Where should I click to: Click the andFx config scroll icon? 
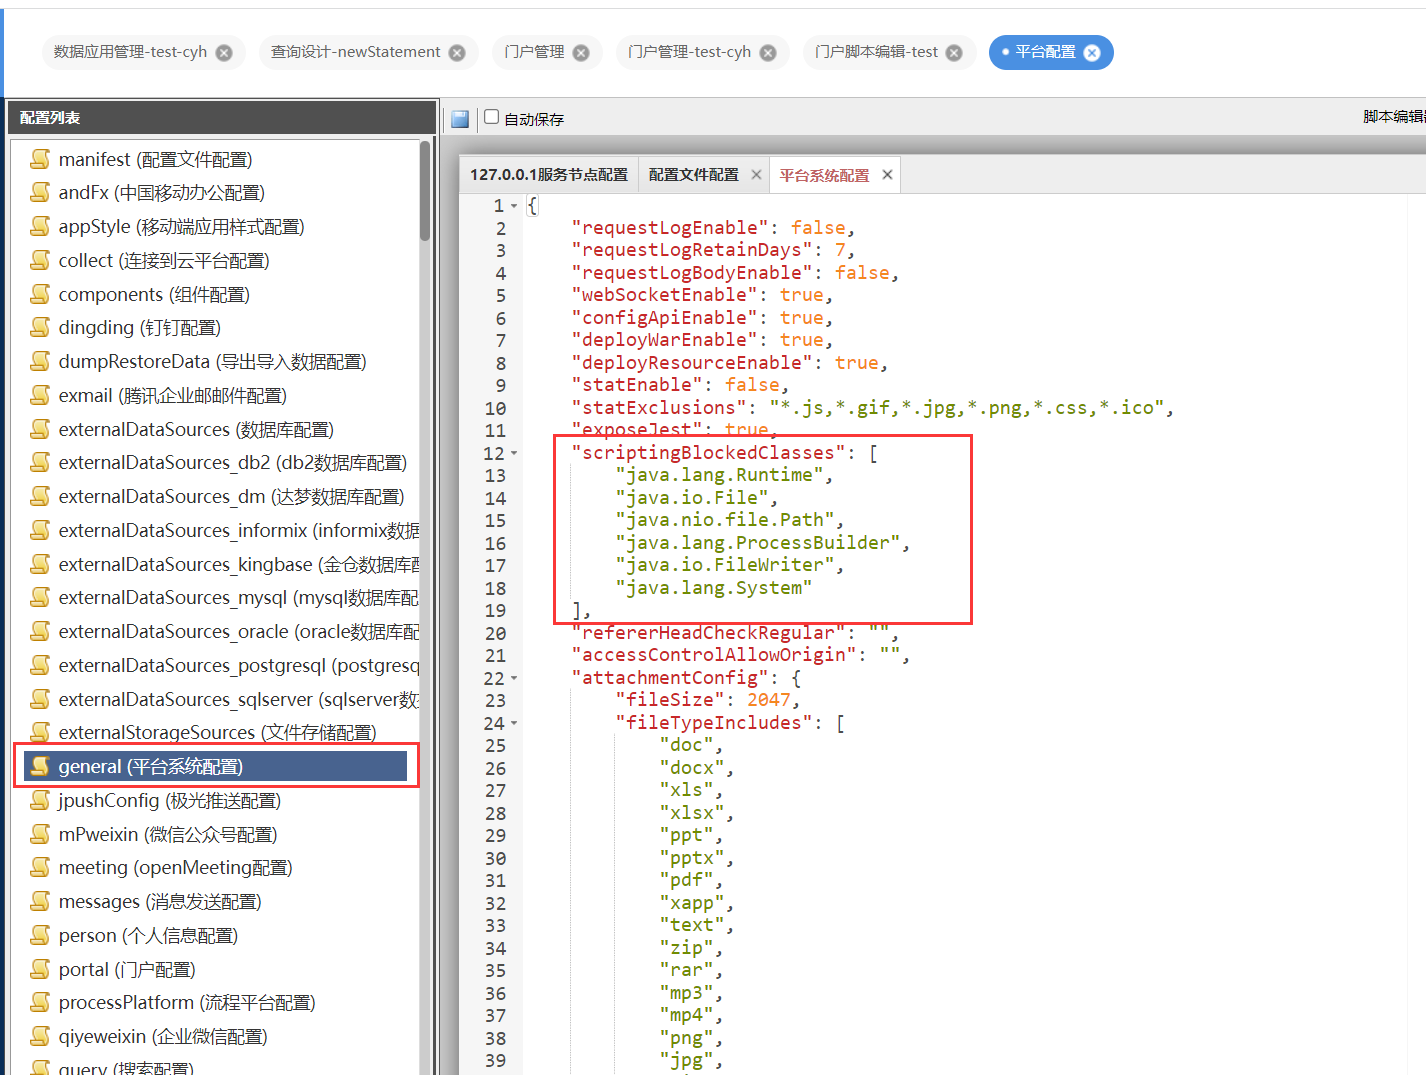[40, 192]
